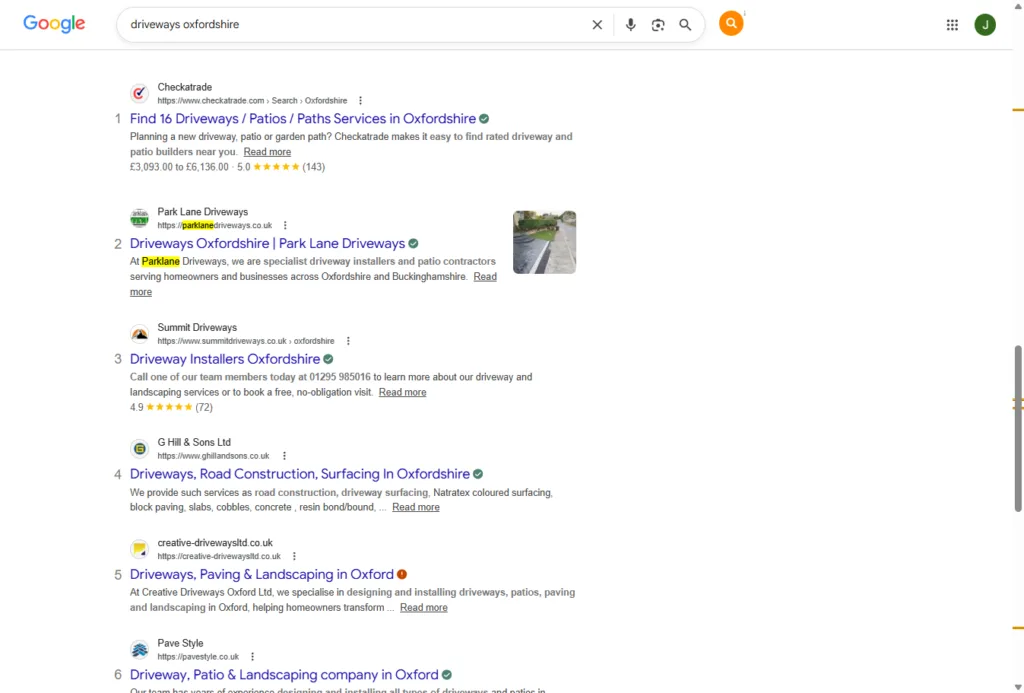The image size is (1024, 693).
Task: Click the orange search extension icon
Action: click(731, 24)
